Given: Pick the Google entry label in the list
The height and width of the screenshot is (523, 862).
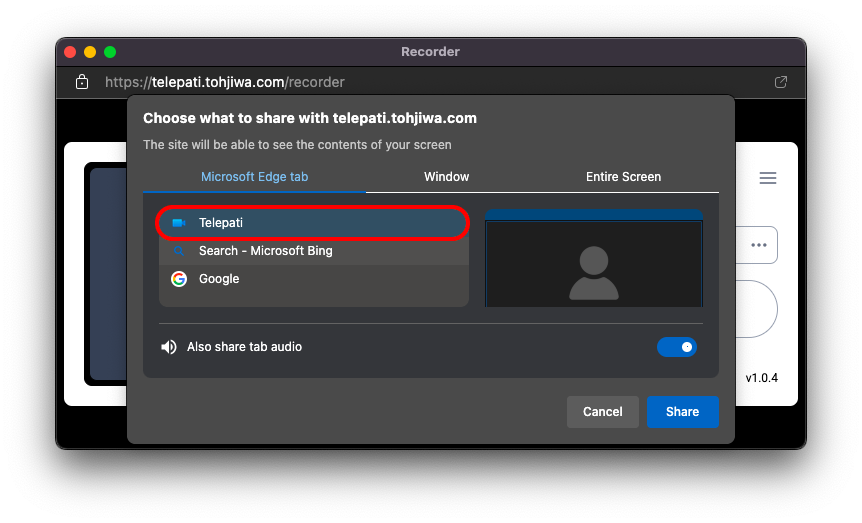Looking at the screenshot, I should click(219, 279).
